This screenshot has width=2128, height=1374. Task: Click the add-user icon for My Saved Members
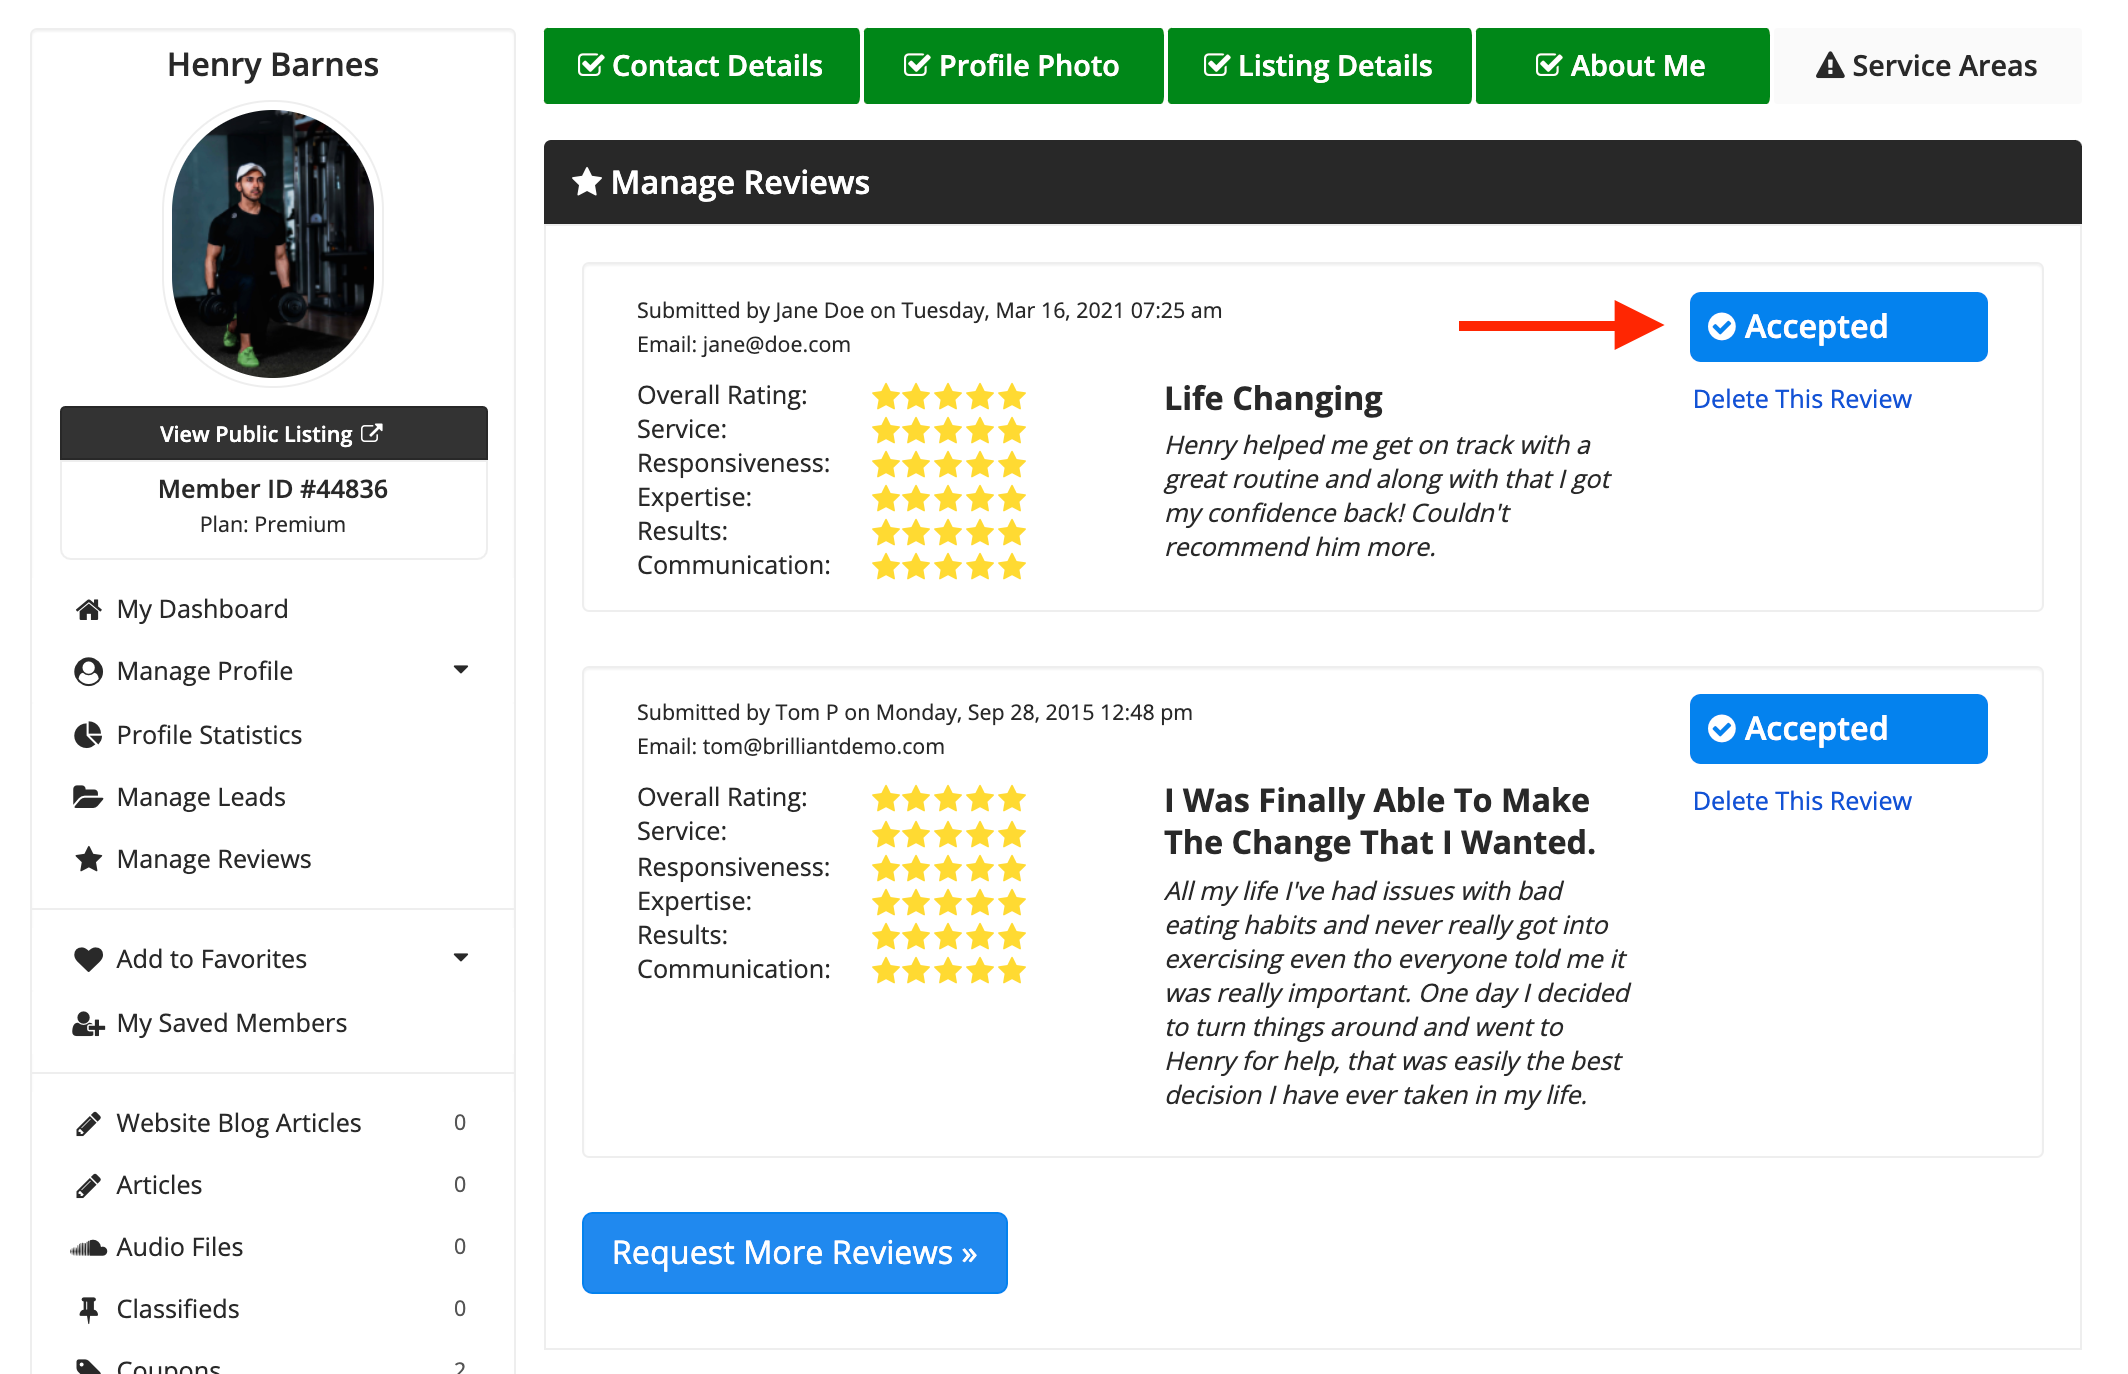click(x=88, y=1023)
